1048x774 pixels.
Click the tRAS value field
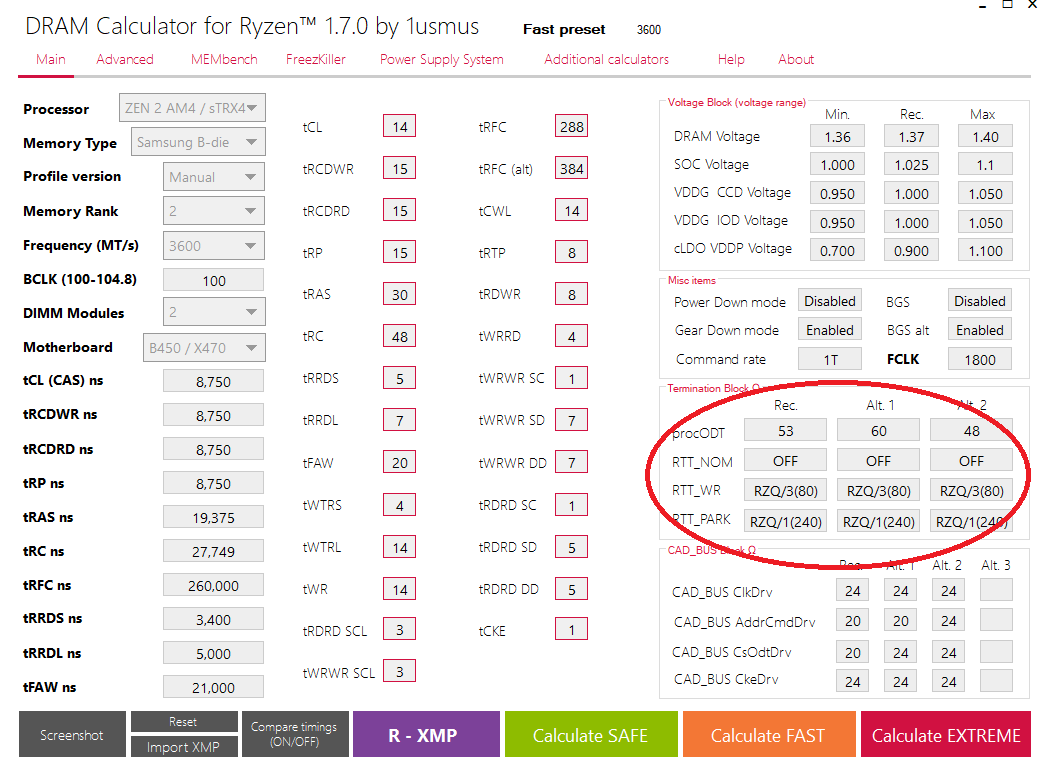(x=400, y=294)
